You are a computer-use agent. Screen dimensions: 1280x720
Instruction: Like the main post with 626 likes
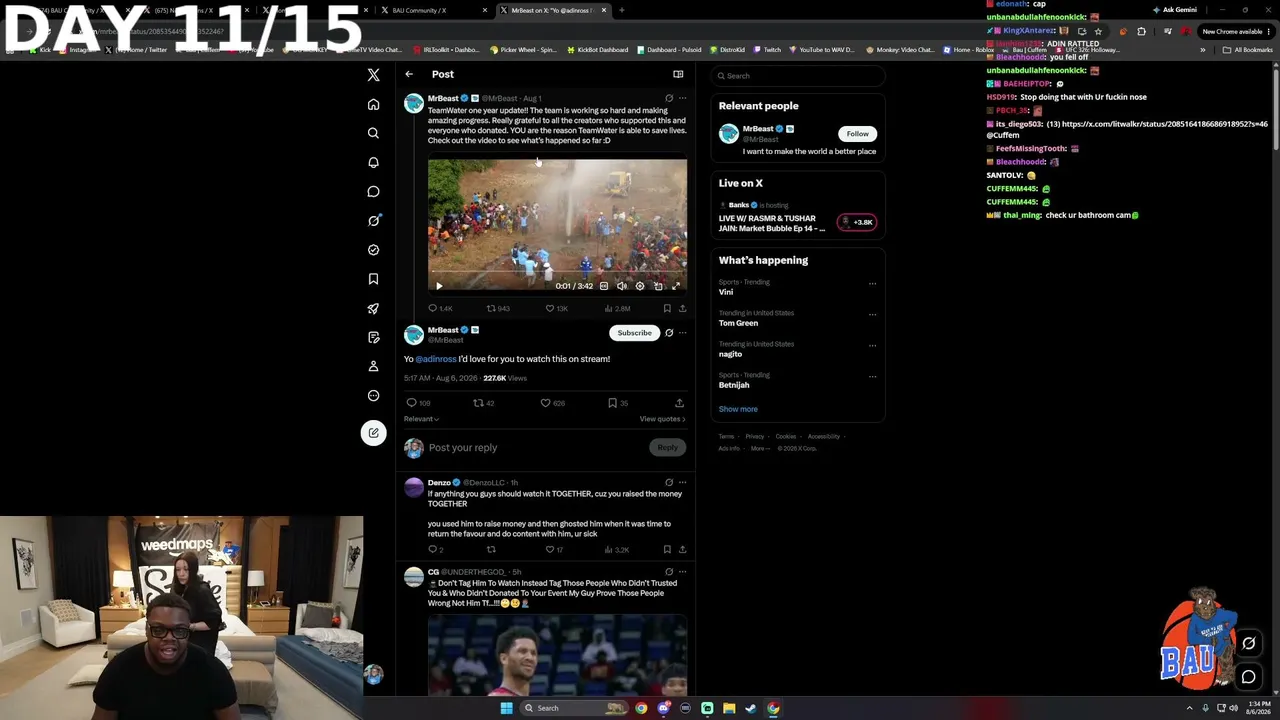(x=553, y=403)
